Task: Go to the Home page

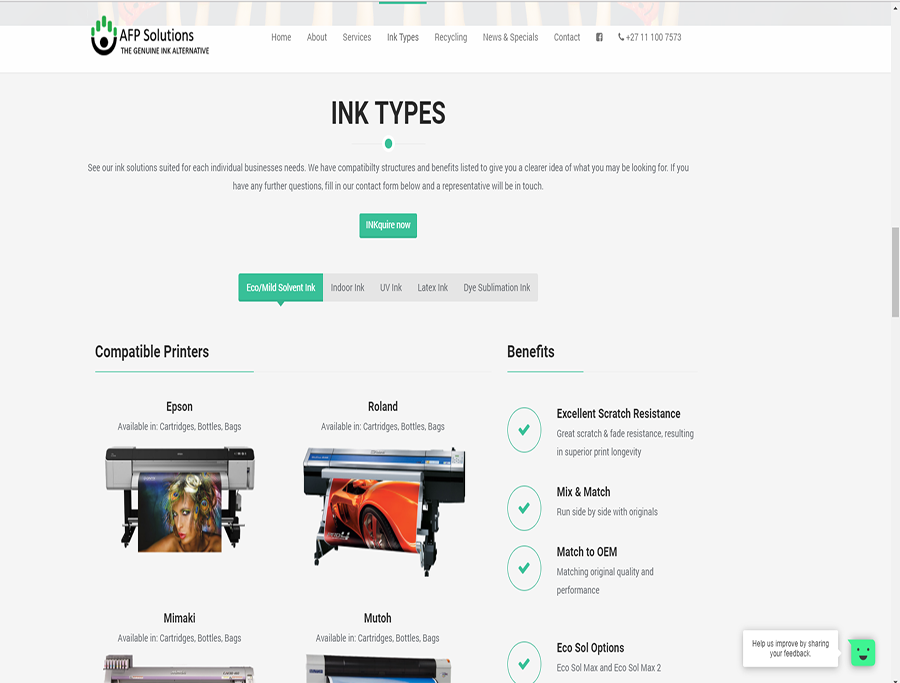Action: click(281, 37)
